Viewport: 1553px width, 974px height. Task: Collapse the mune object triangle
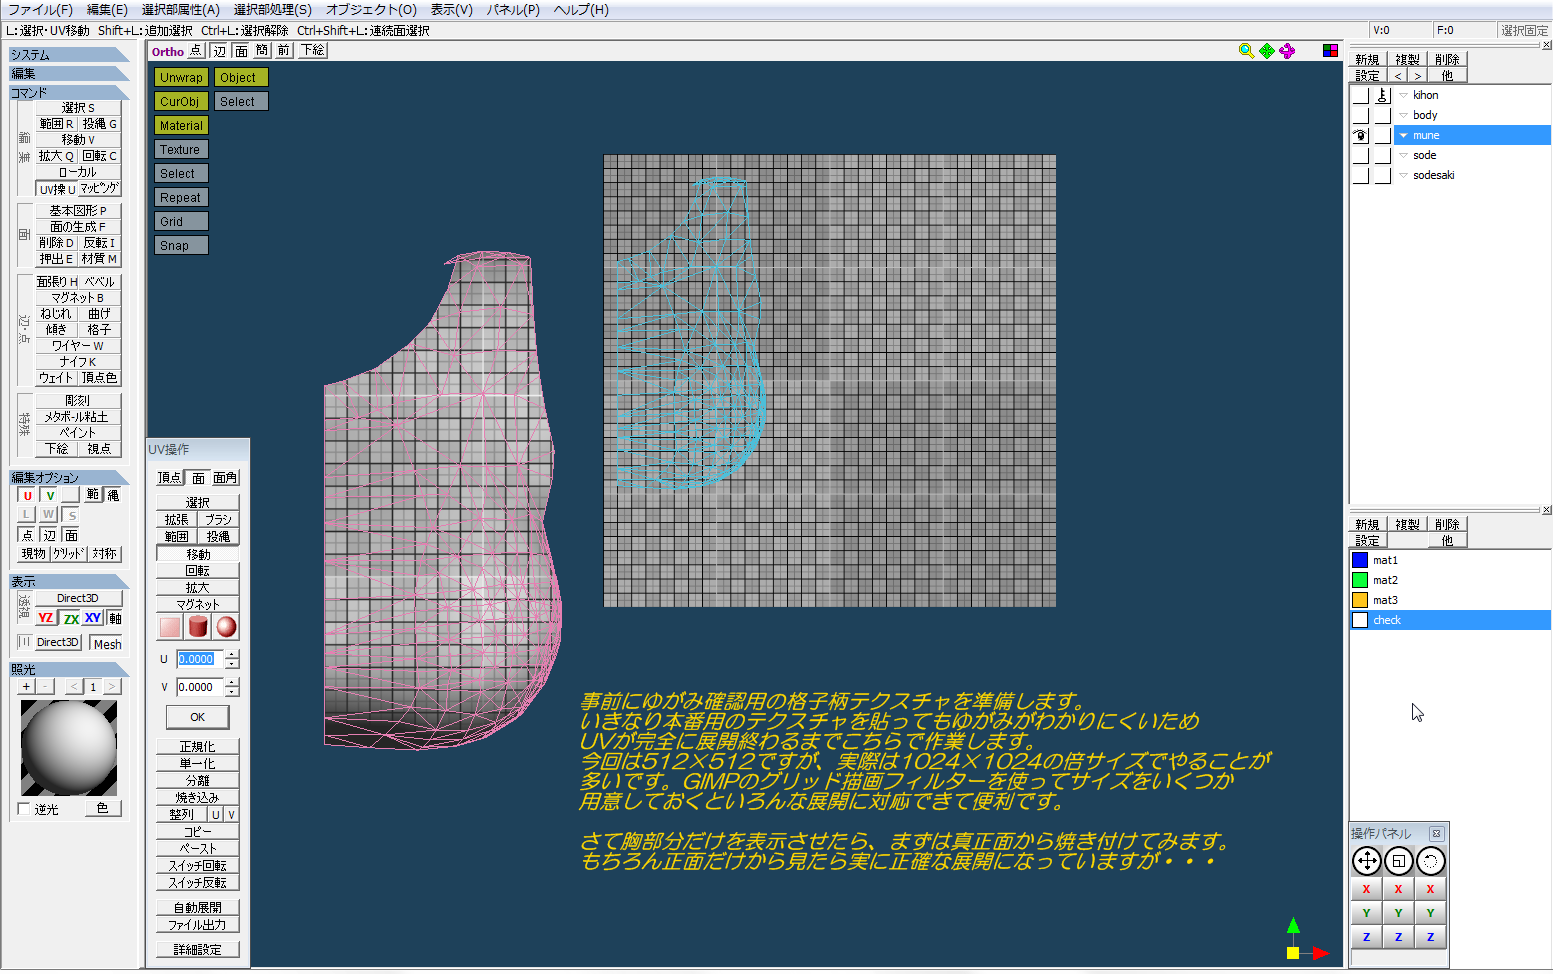[1403, 135]
